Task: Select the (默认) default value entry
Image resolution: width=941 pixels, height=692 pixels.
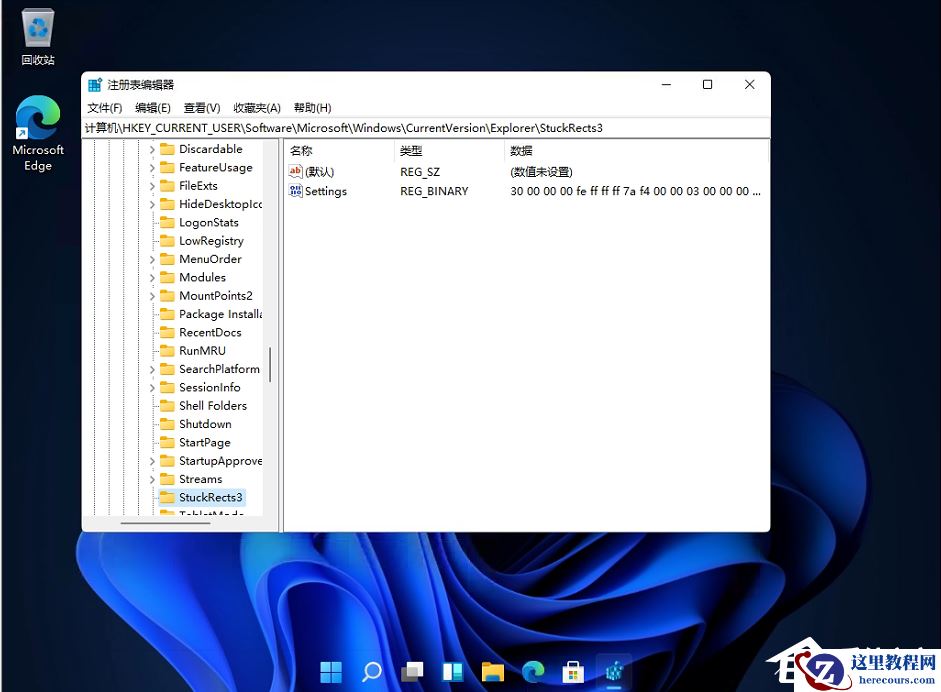Action: pos(316,172)
